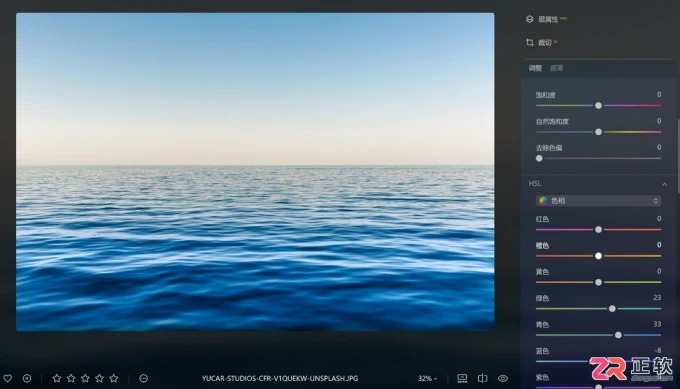Click the 红色 slider label

pos(542,219)
